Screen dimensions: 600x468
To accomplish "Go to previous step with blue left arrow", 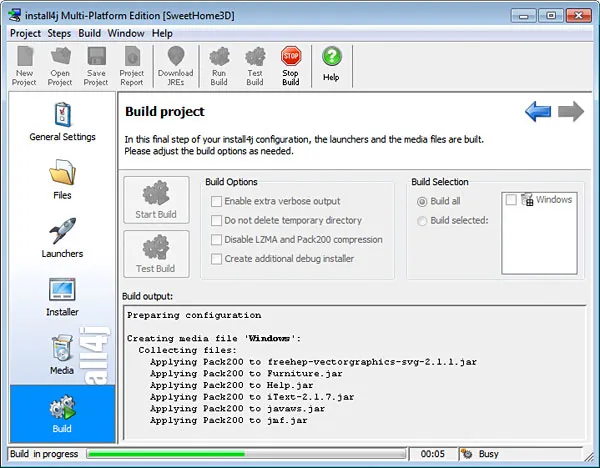I will tap(538, 112).
